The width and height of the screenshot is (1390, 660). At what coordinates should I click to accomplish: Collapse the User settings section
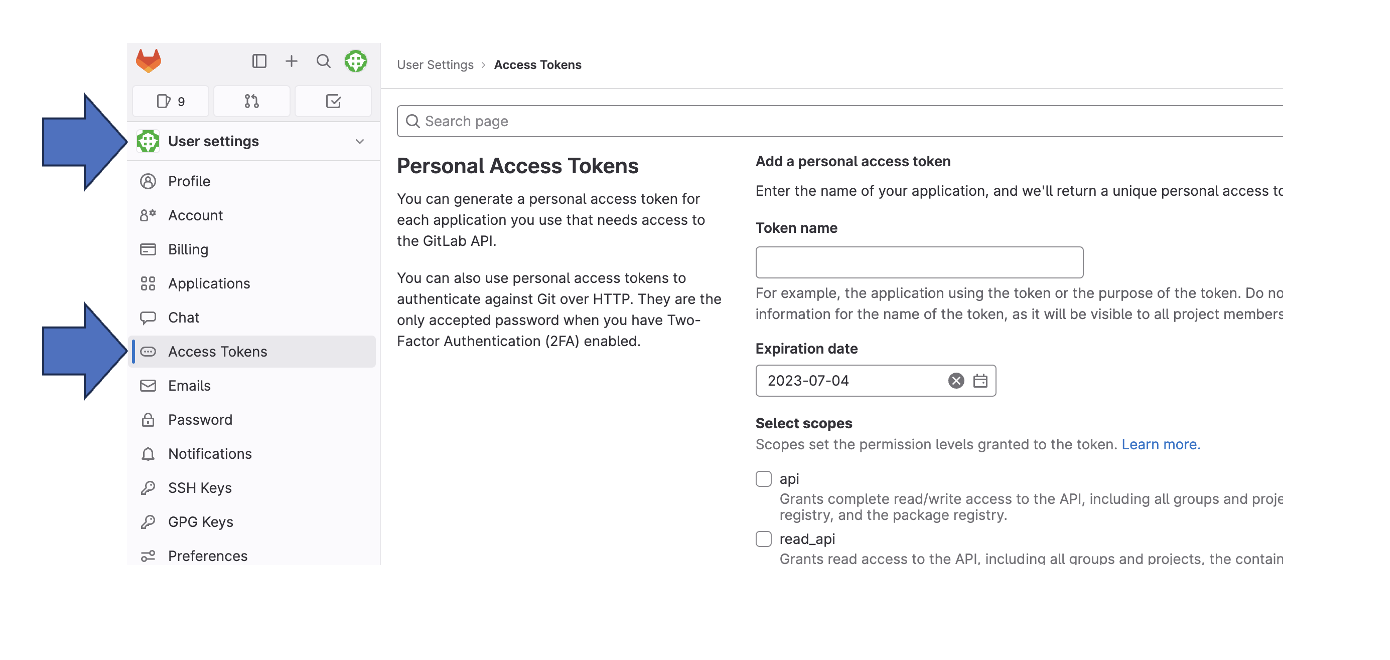(359, 141)
